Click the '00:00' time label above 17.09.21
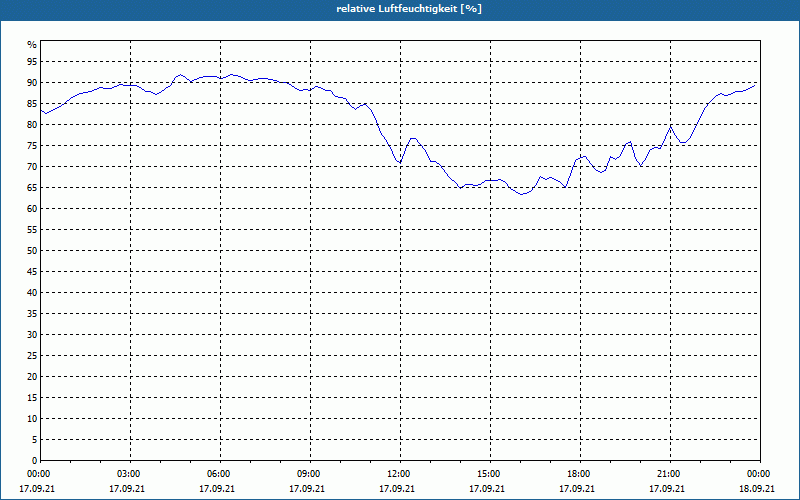The image size is (800, 500). [x=38, y=474]
